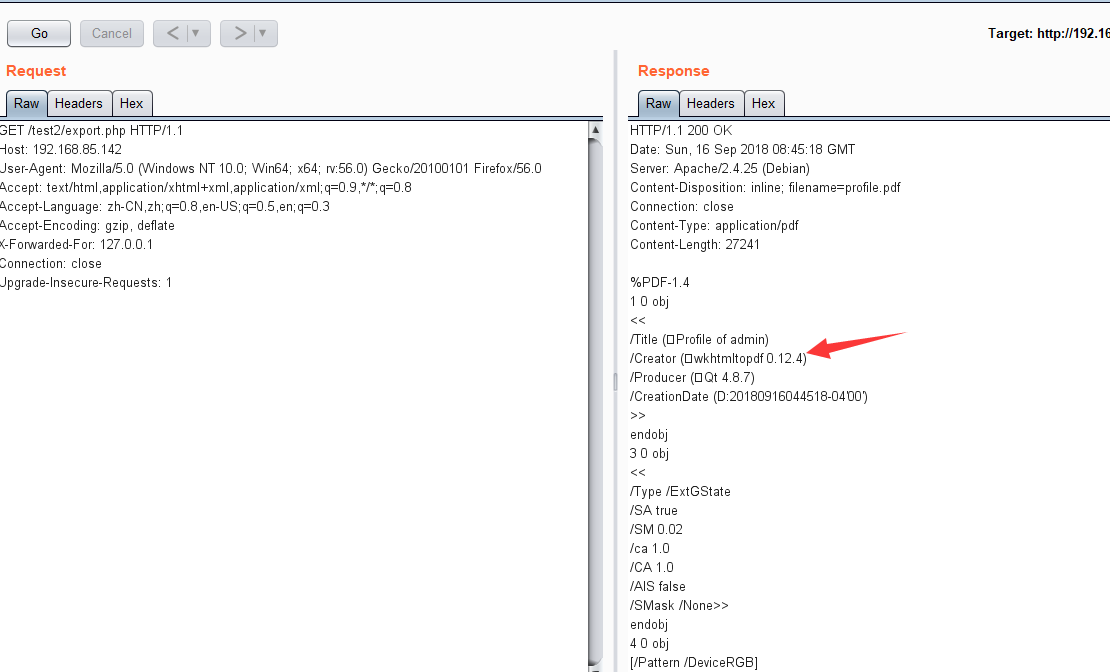The image size is (1110, 672).
Task: Click the response Connection: close line
Action: point(682,207)
